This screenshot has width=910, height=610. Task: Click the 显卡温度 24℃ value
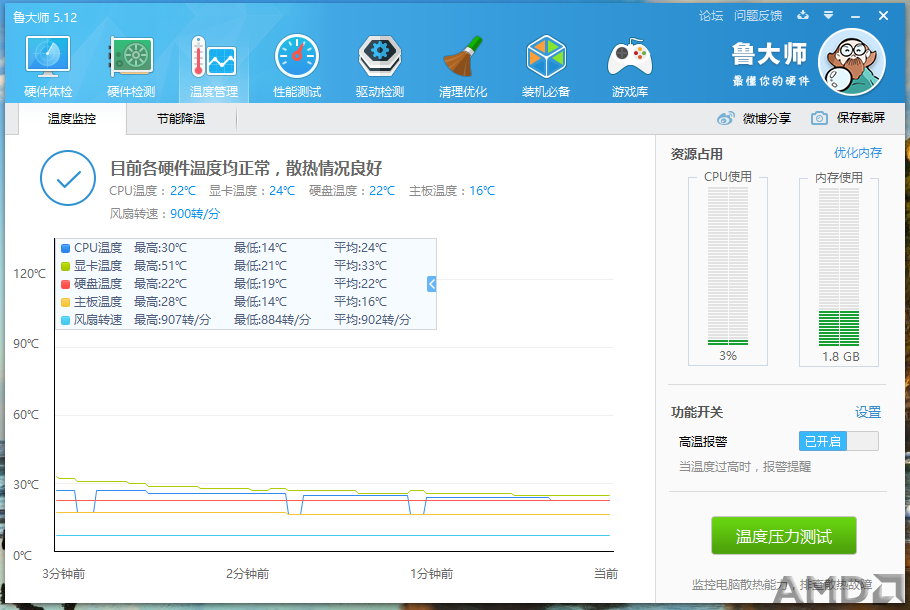(x=282, y=190)
